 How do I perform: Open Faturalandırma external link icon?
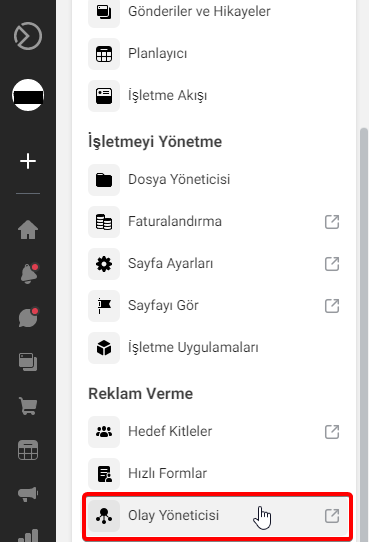coord(332,222)
